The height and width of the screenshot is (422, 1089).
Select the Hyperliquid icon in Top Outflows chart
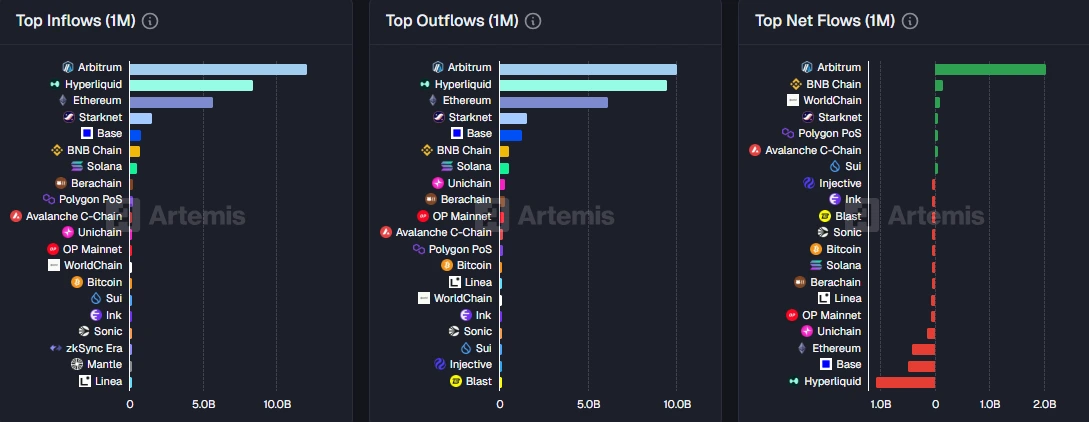tap(425, 84)
